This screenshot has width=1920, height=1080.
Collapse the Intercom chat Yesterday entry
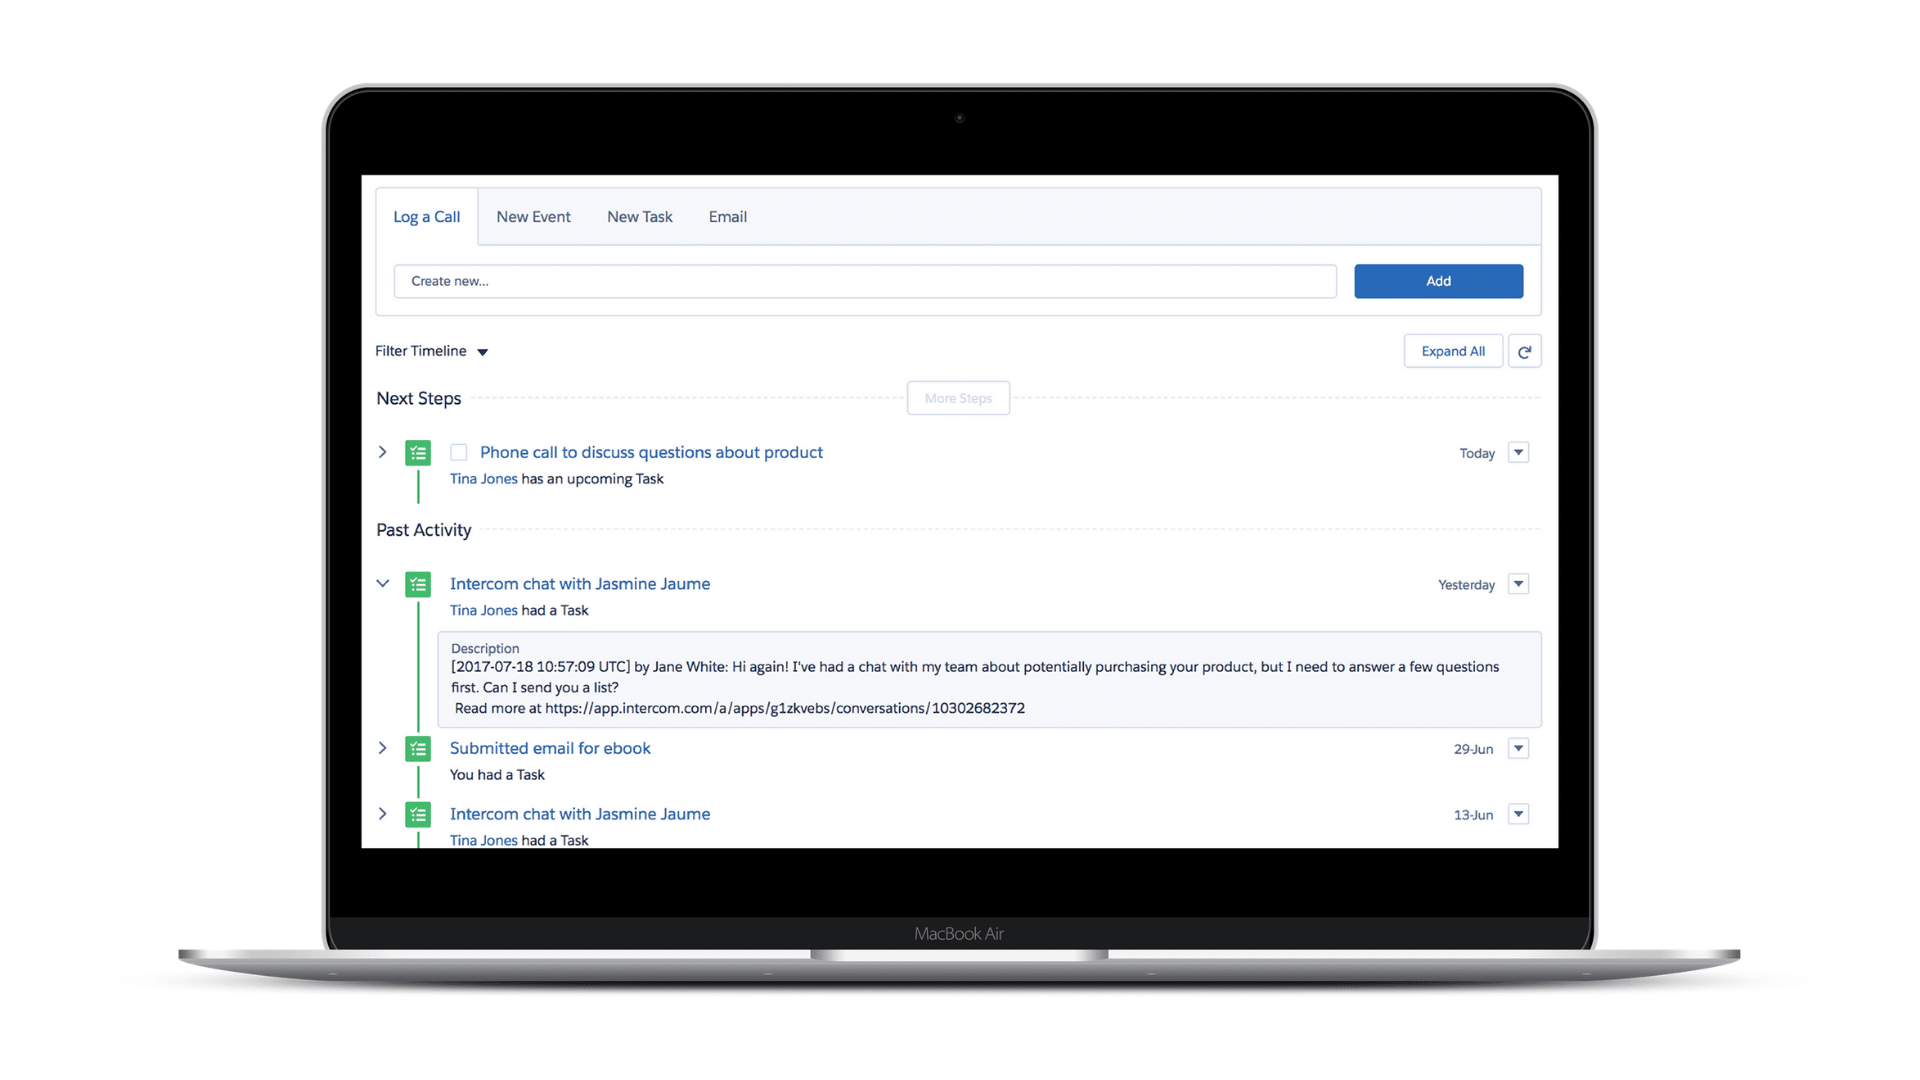coord(381,583)
